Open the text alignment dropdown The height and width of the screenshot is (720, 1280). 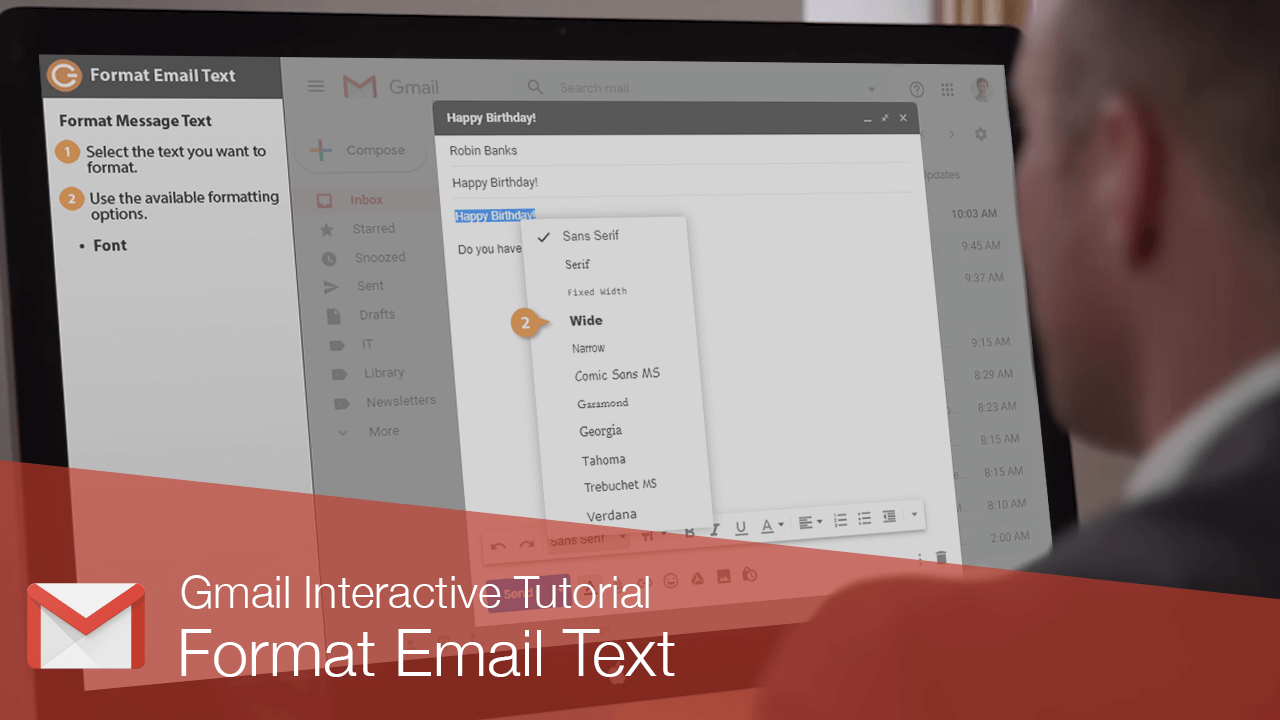tap(810, 522)
